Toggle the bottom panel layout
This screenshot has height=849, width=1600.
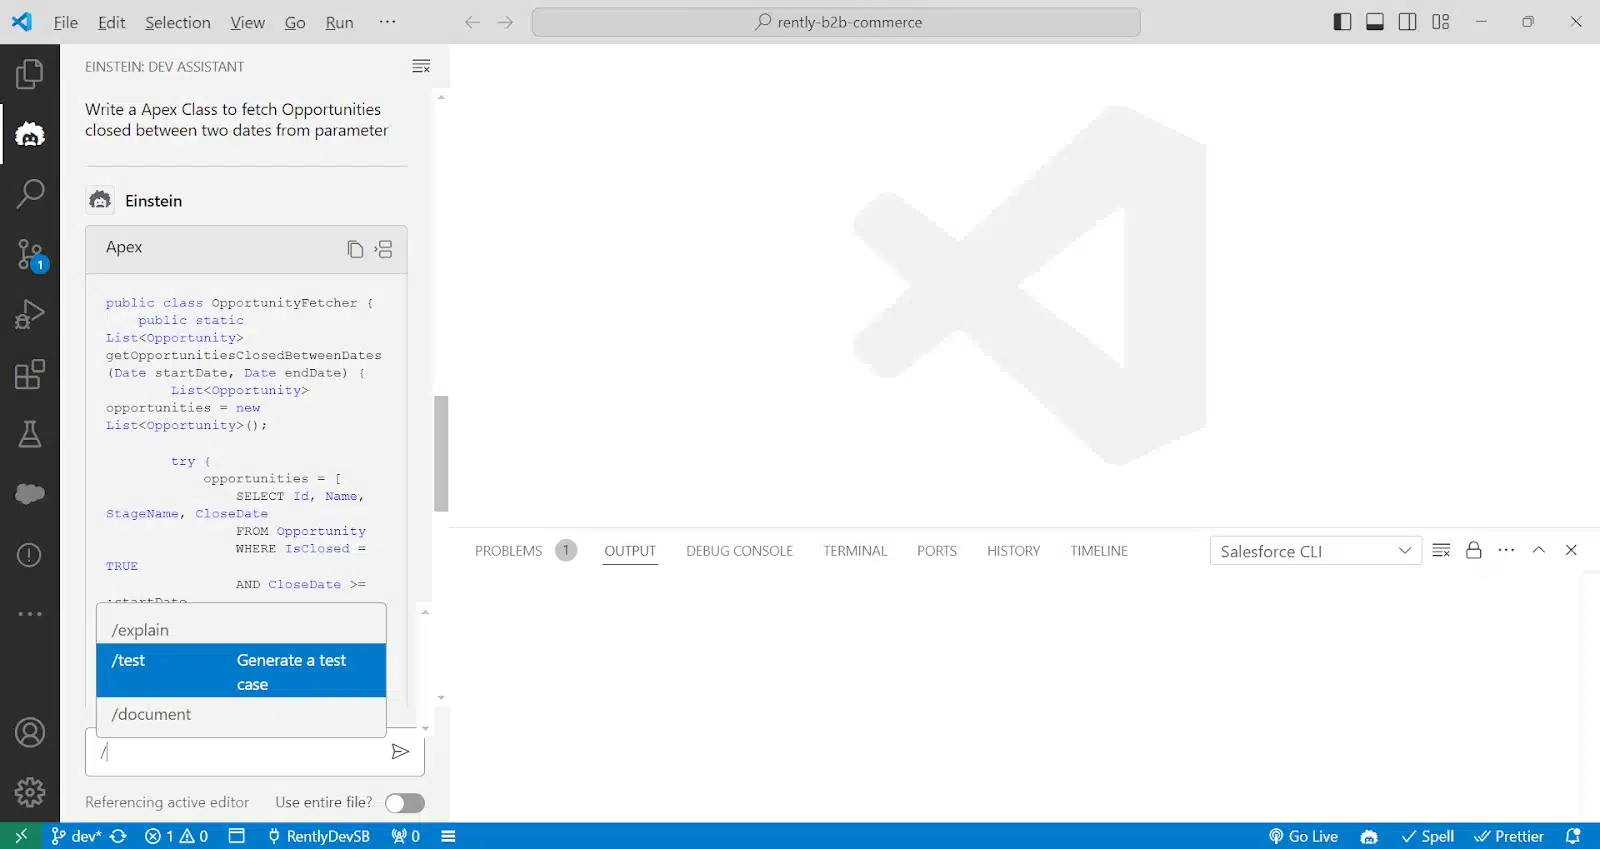(x=1375, y=22)
